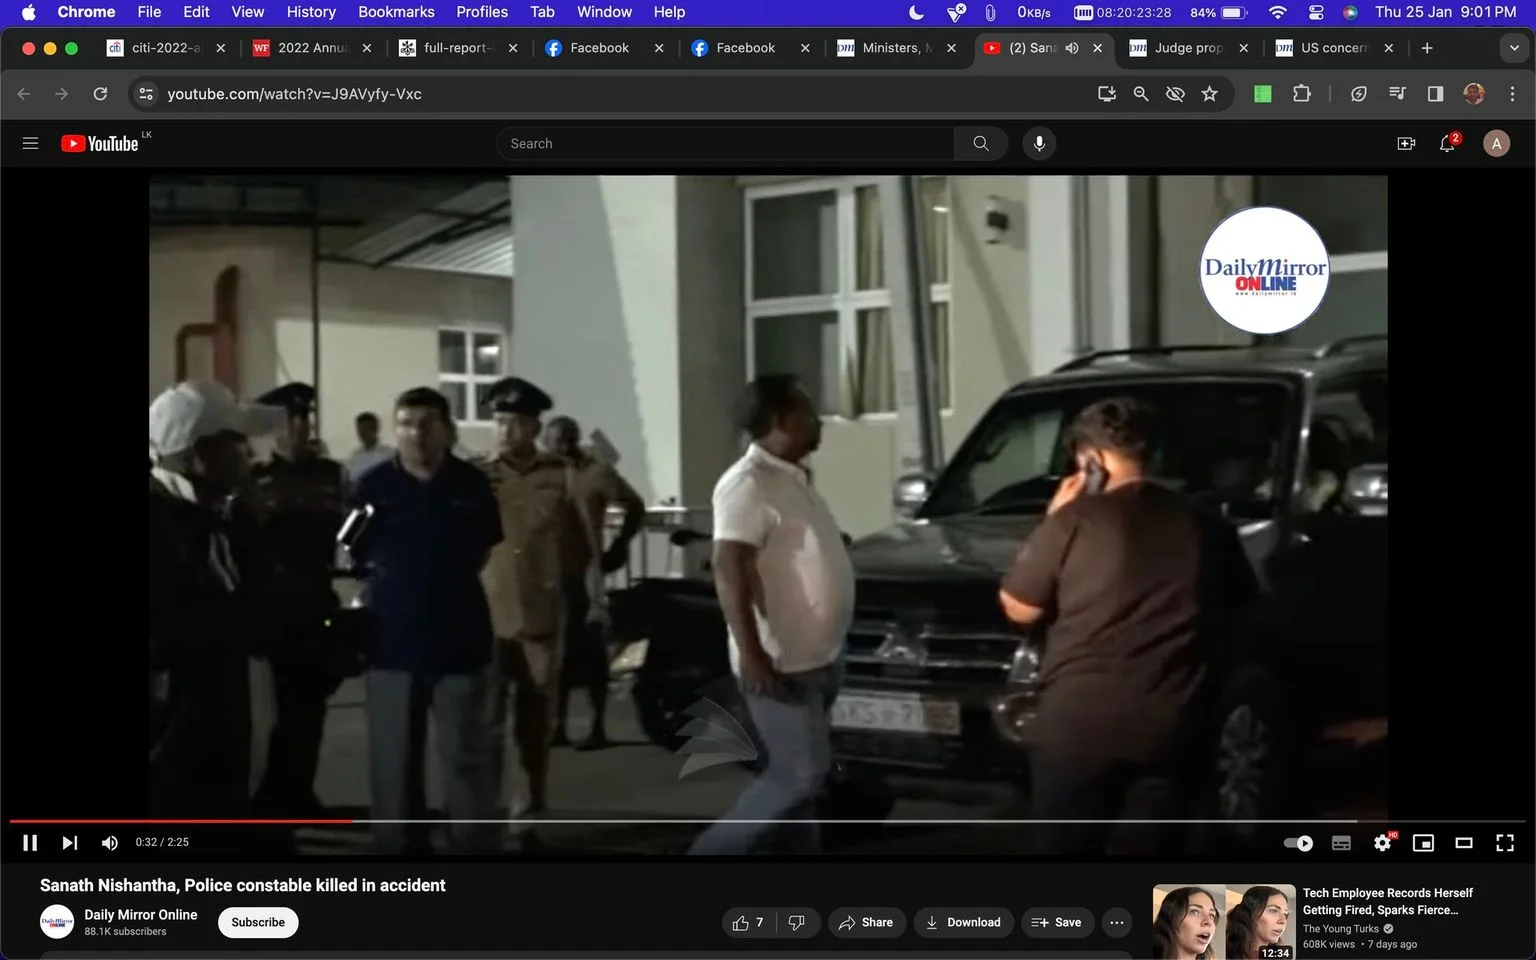This screenshot has height=960, width=1536.
Task: Switch to the full-report tab
Action: click(456, 47)
